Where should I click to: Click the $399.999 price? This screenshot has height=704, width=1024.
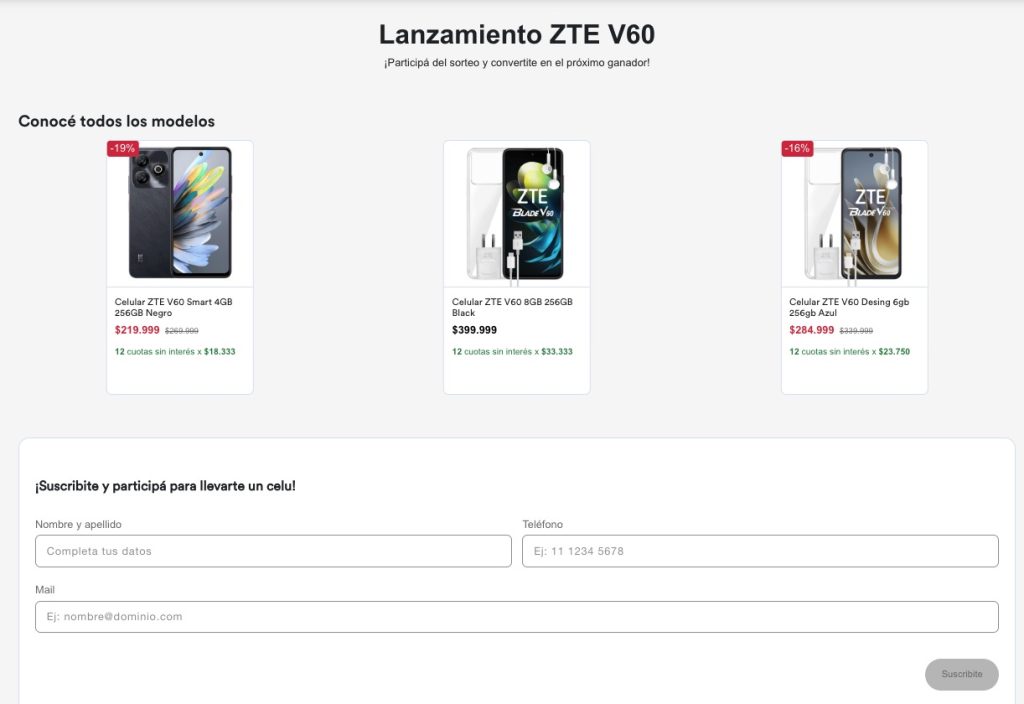coord(474,330)
